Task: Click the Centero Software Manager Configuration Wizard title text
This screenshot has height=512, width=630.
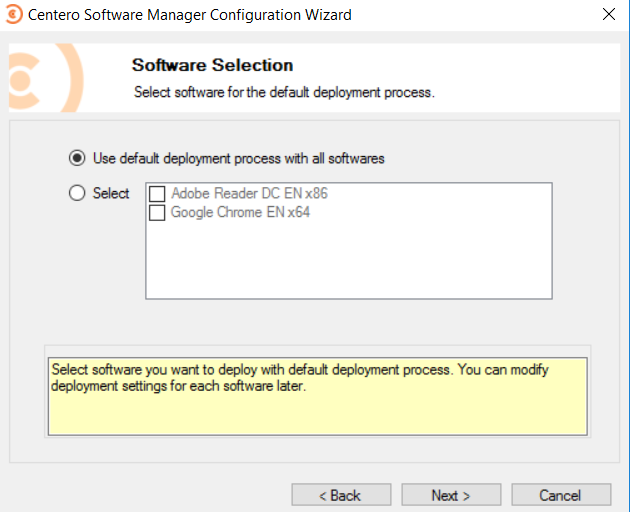Action: pyautogui.click(x=189, y=15)
